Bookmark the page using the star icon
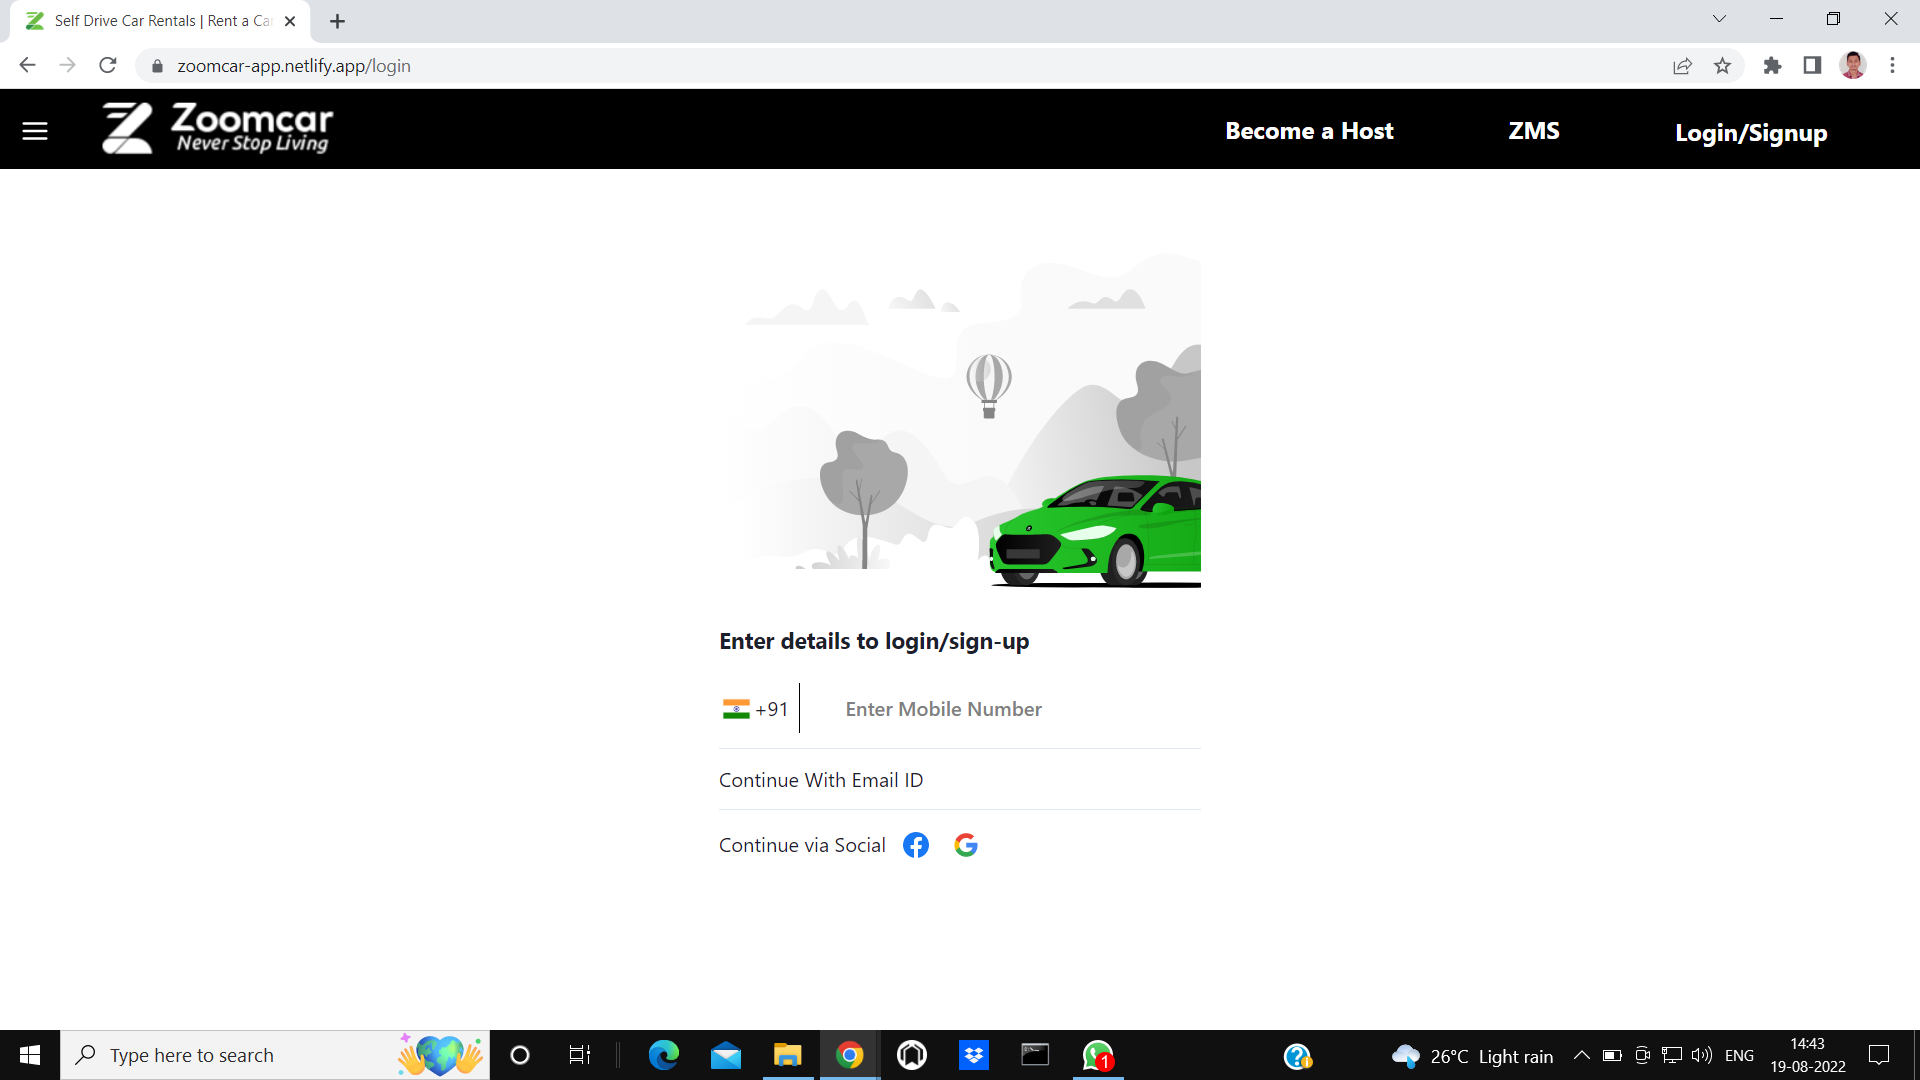The height and width of the screenshot is (1080, 1920). pyautogui.click(x=1723, y=65)
